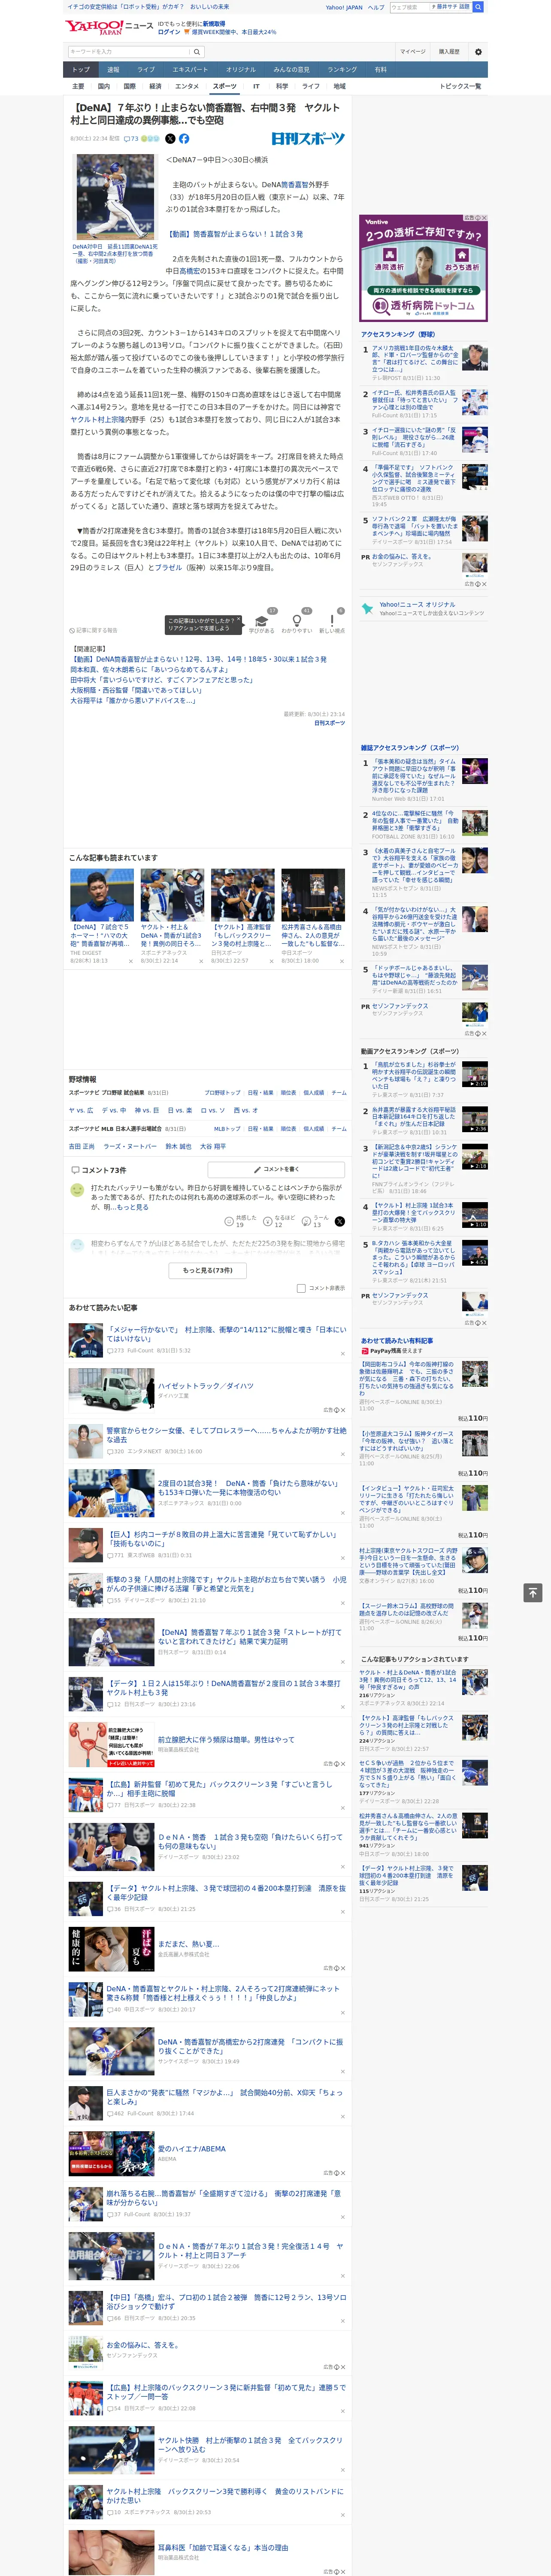This screenshot has width=551, height=2576.
Task: Open 購入履歴
Action: pyautogui.click(x=449, y=51)
